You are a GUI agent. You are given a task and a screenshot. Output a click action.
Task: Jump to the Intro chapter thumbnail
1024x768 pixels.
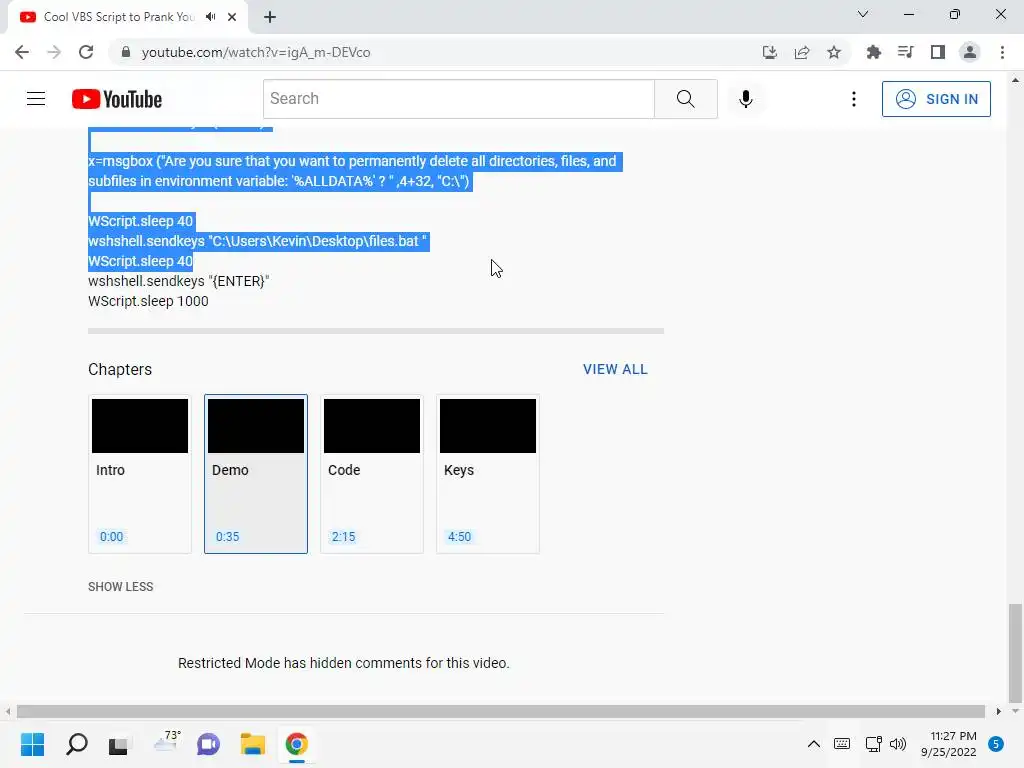[x=140, y=426]
